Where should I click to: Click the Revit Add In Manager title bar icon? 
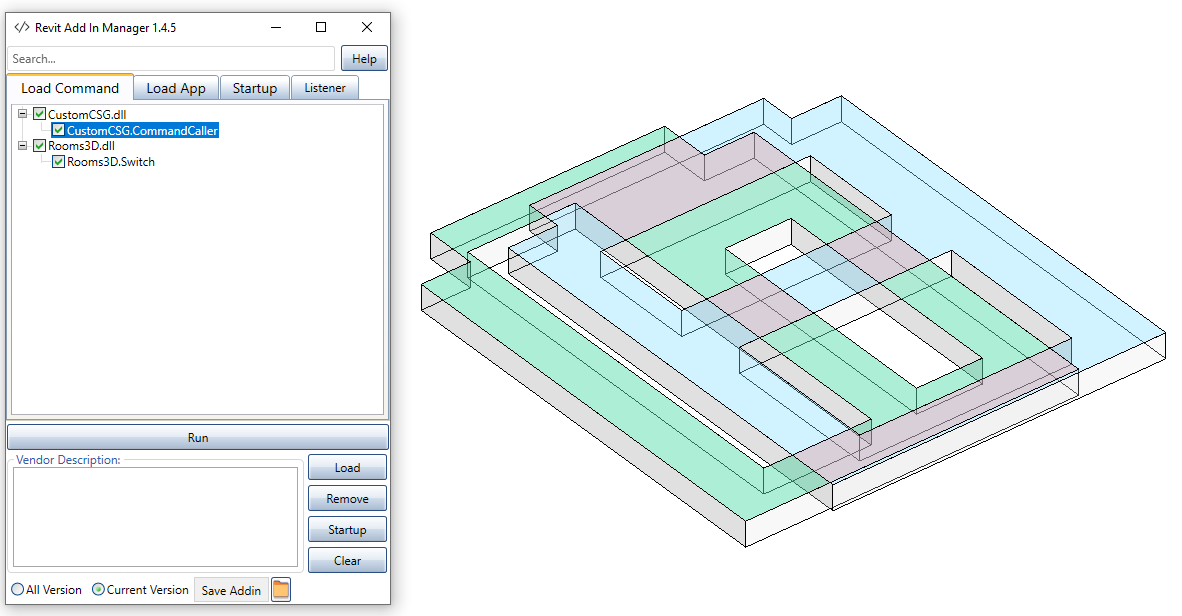coord(22,28)
